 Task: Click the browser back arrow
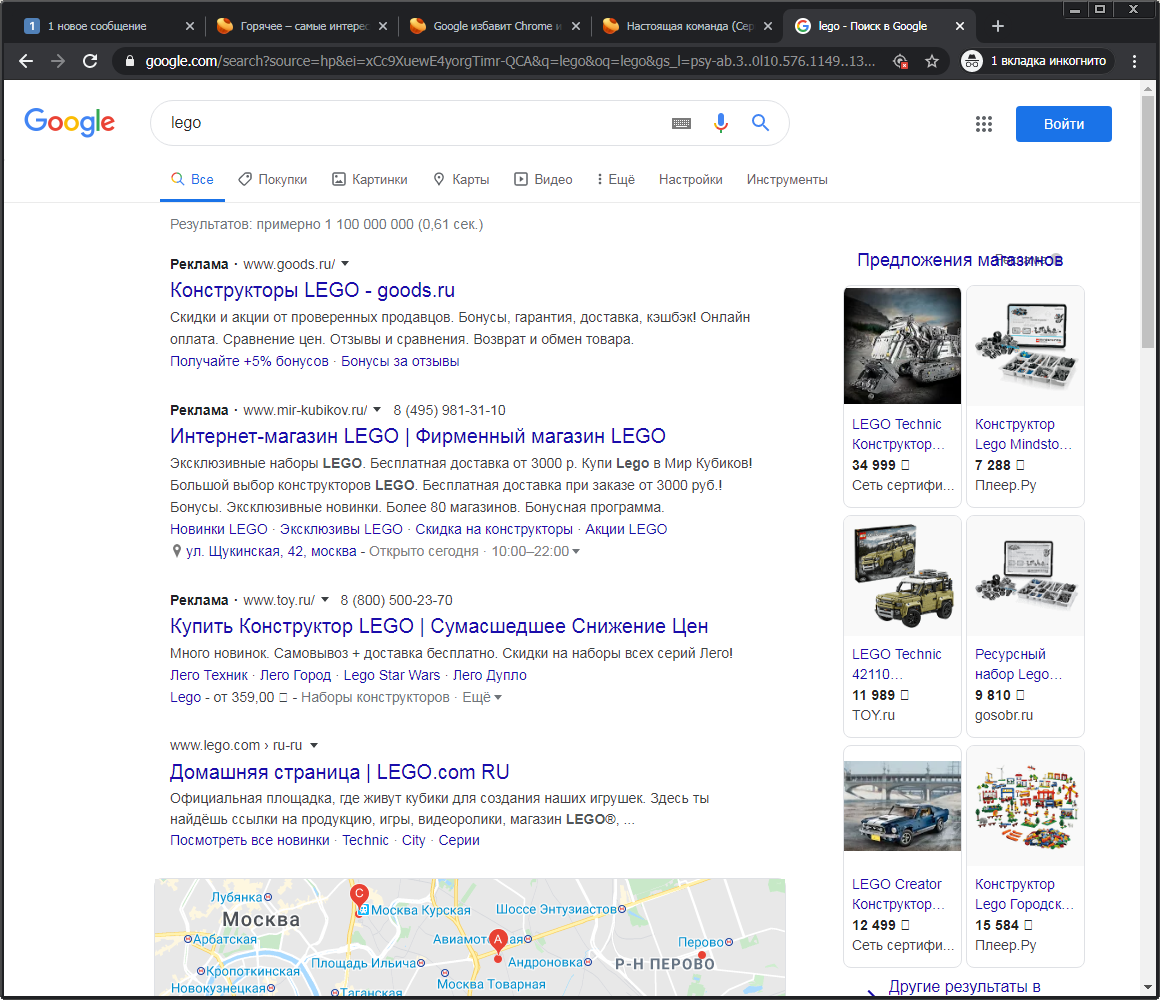tap(26, 61)
